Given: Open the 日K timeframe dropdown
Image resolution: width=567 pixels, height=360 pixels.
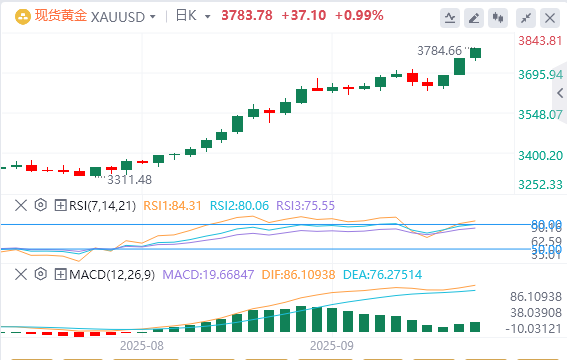Looking at the screenshot, I should click(x=193, y=16).
